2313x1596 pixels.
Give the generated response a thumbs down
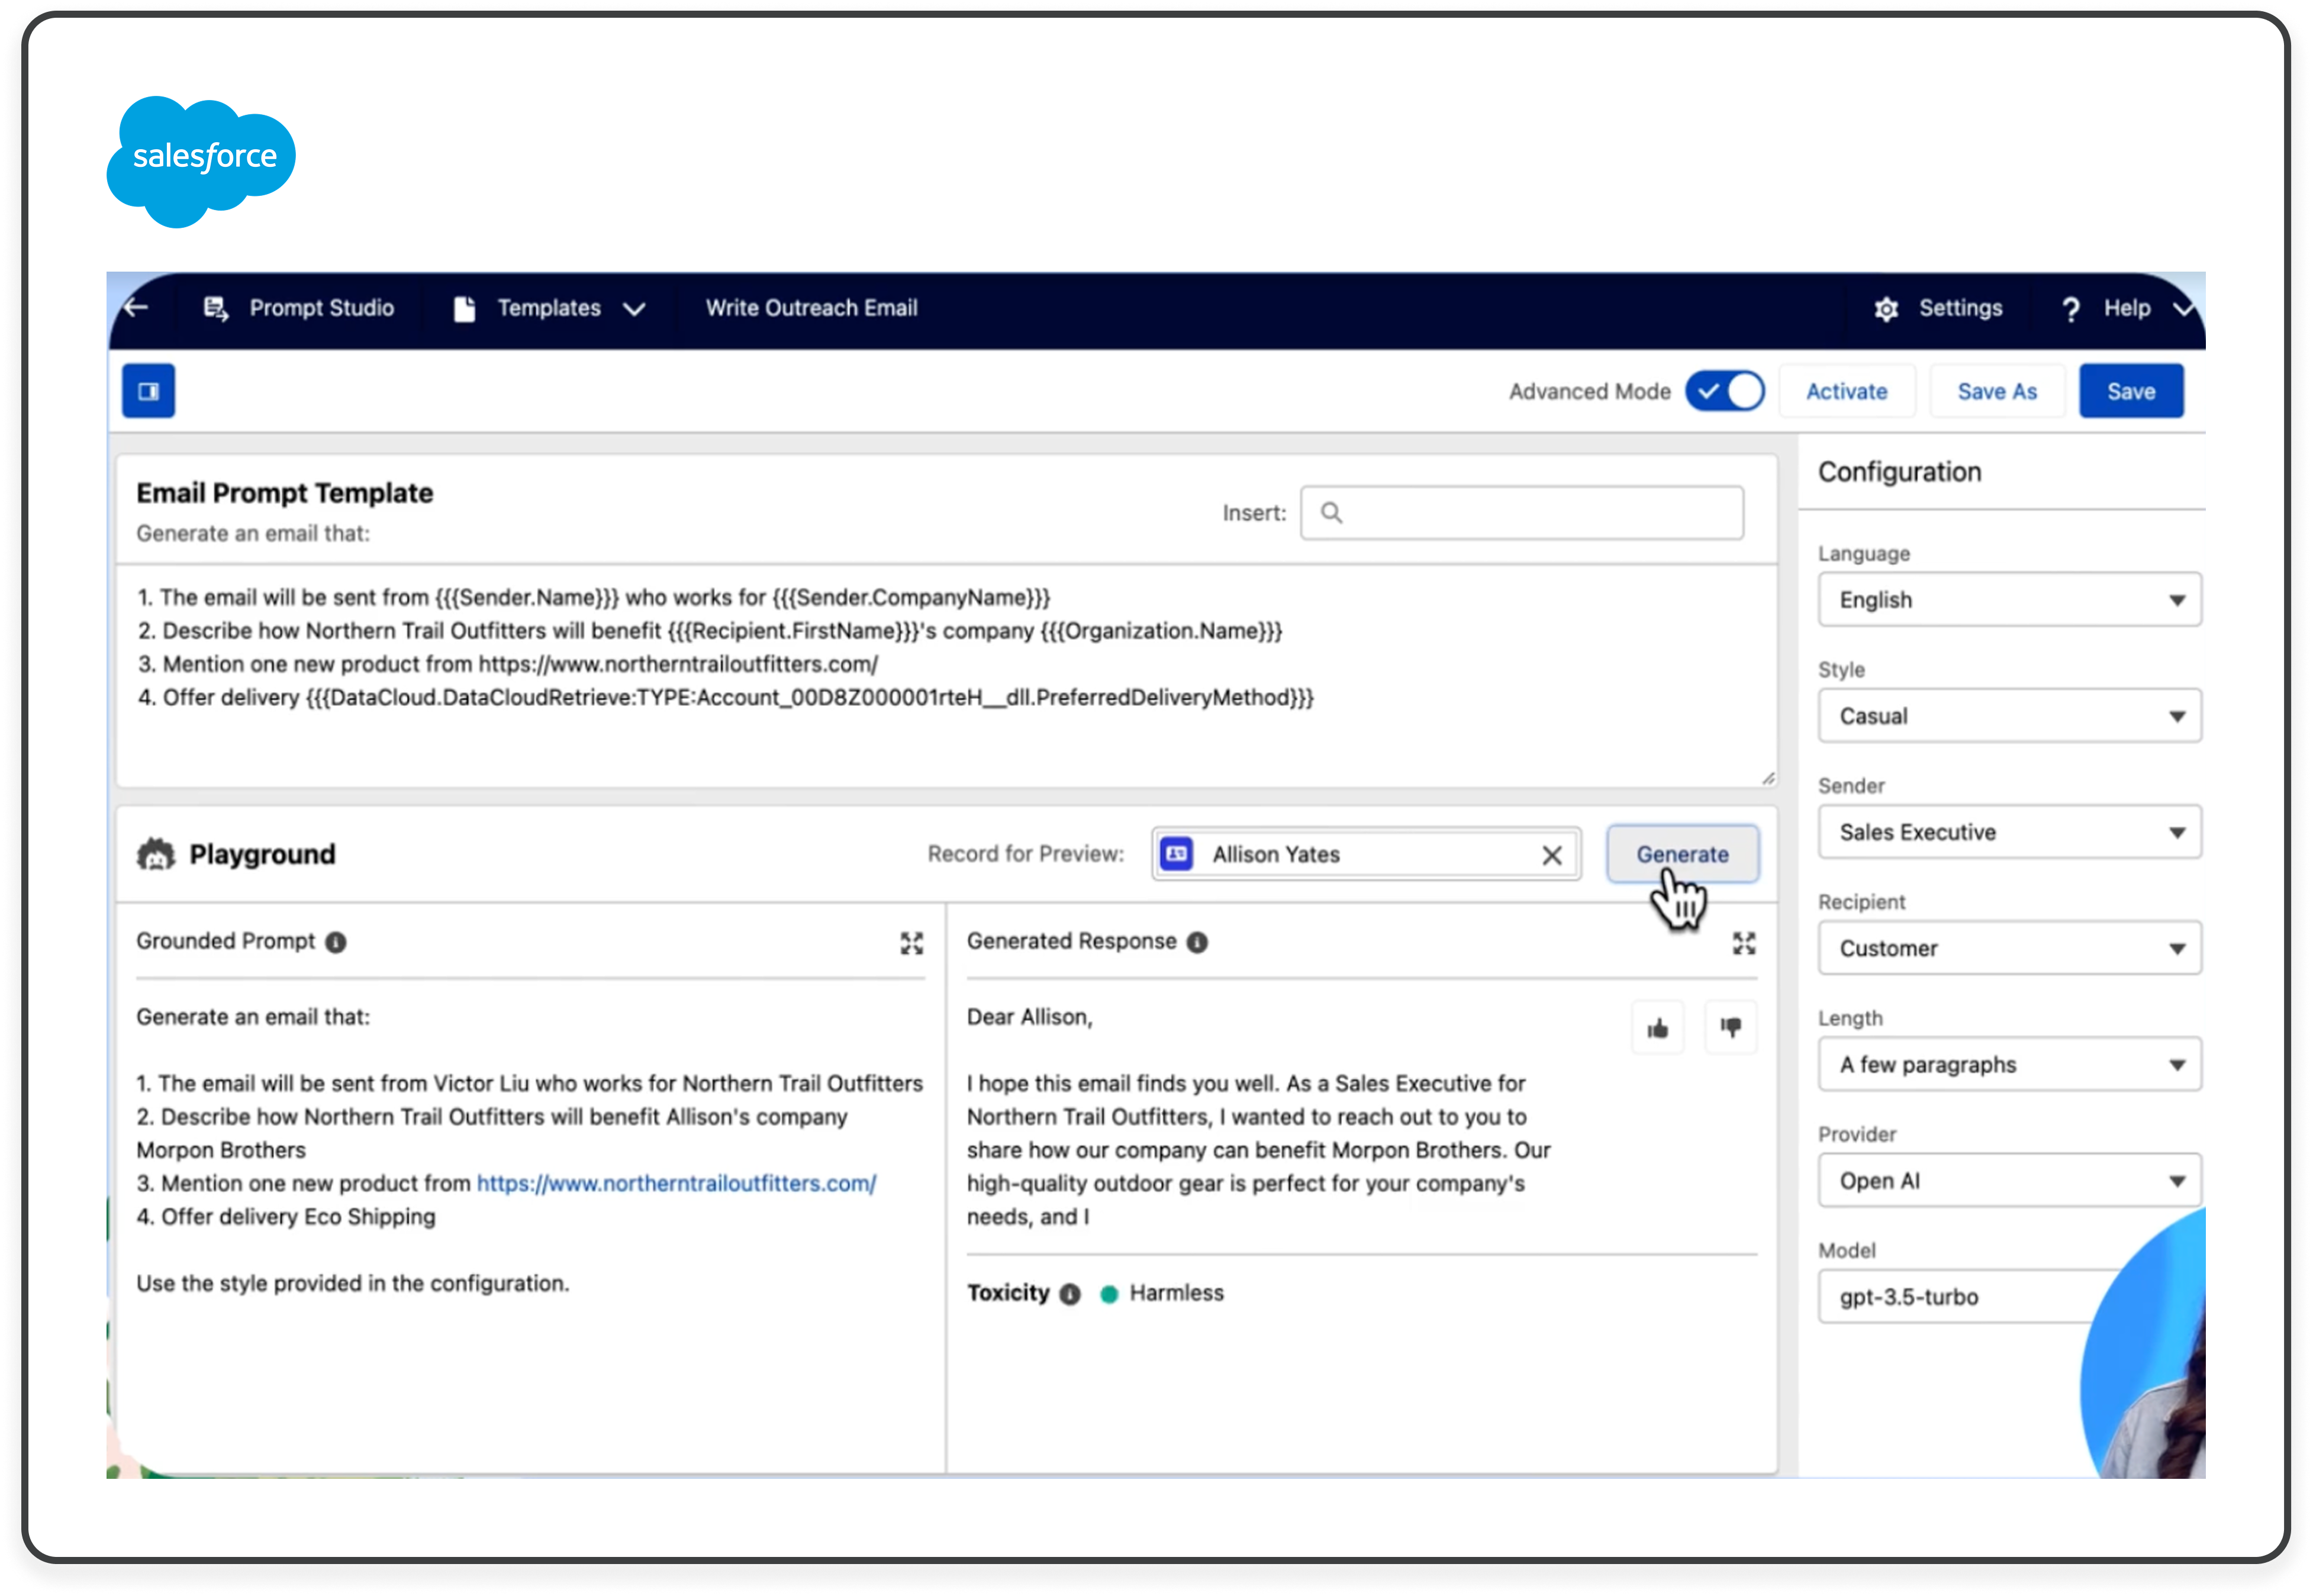click(1731, 1027)
